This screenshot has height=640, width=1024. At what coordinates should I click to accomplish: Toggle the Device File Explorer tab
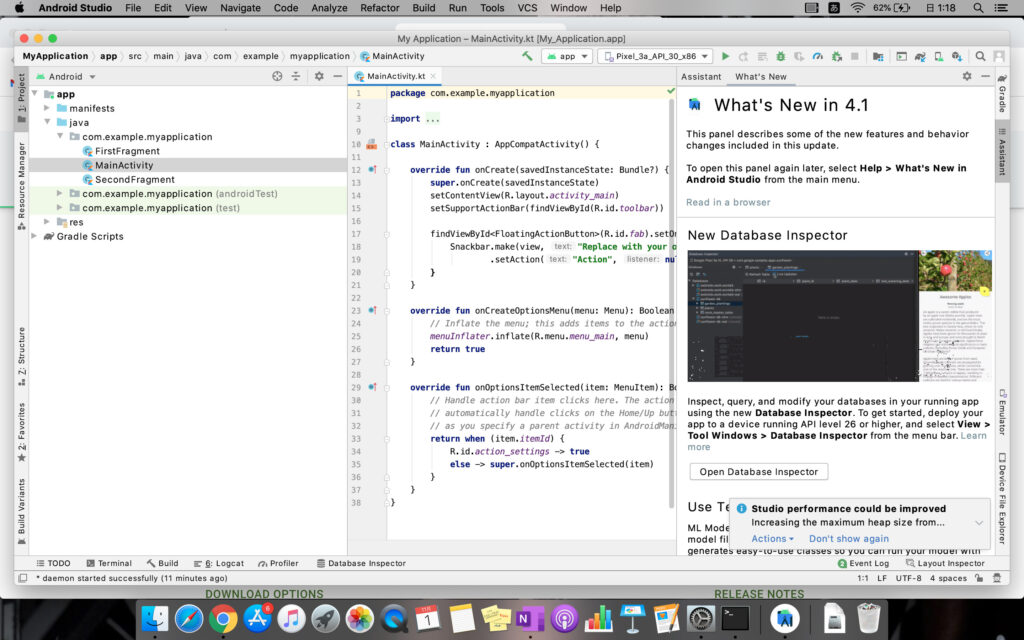pyautogui.click(x=1002, y=497)
